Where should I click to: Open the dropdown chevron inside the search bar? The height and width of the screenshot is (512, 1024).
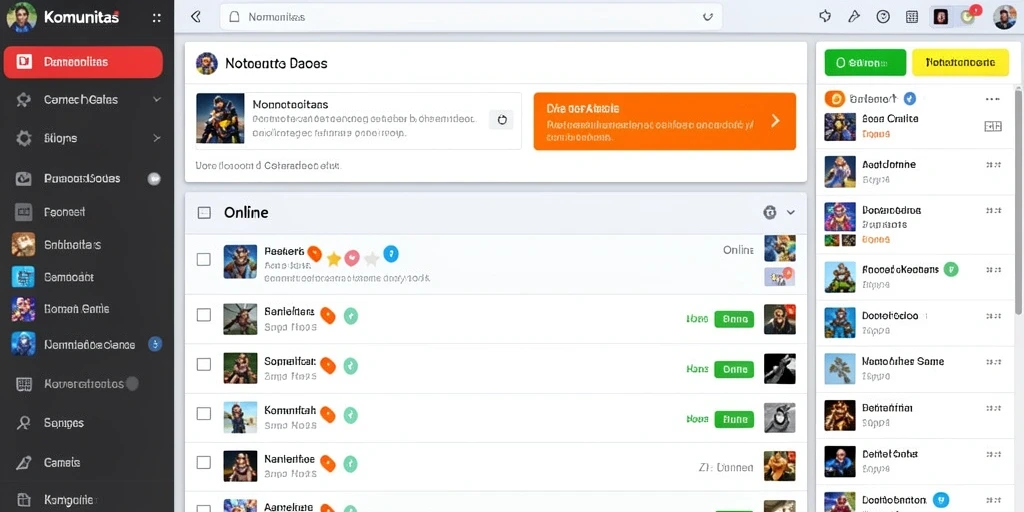tap(707, 17)
